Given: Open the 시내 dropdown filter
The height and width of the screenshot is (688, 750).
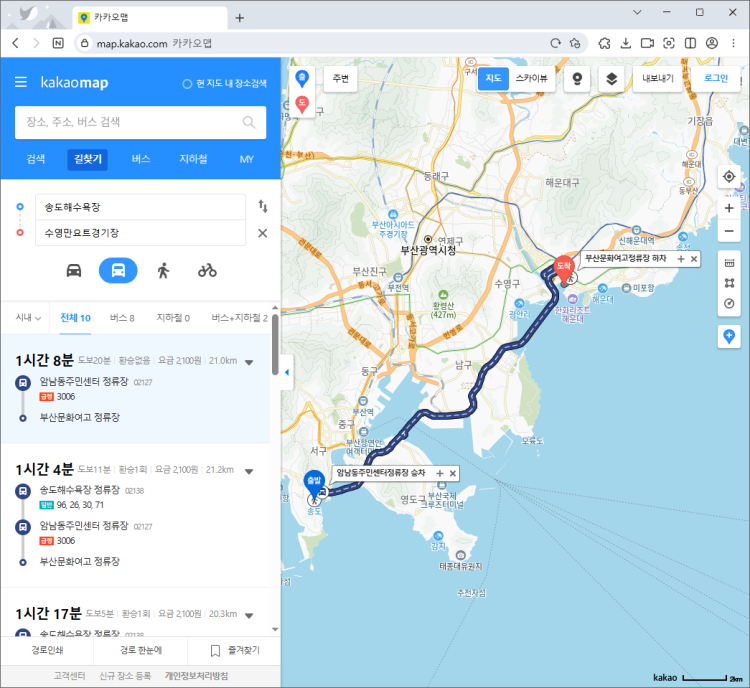Looking at the screenshot, I should (28, 318).
